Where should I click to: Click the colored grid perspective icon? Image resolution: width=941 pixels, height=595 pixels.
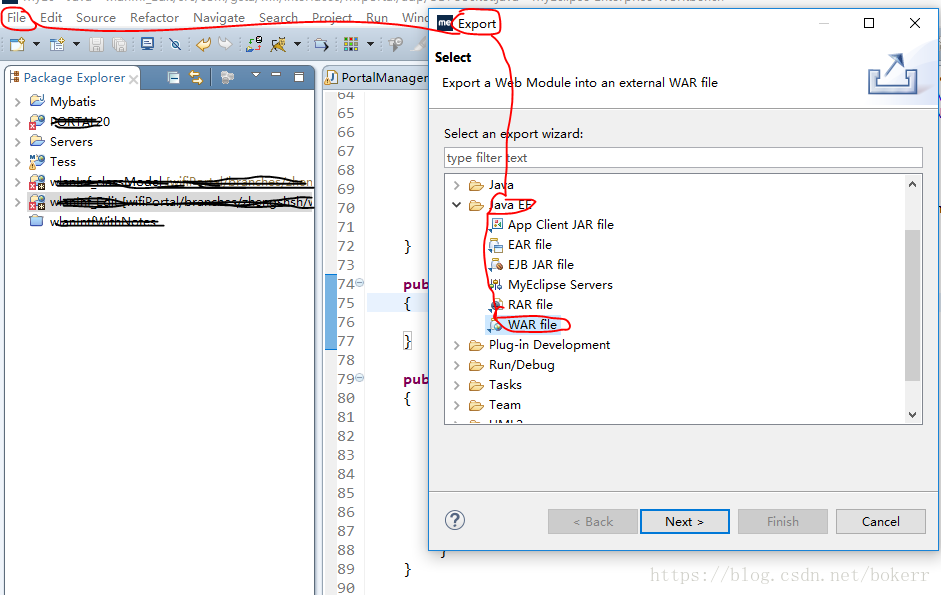pos(351,44)
